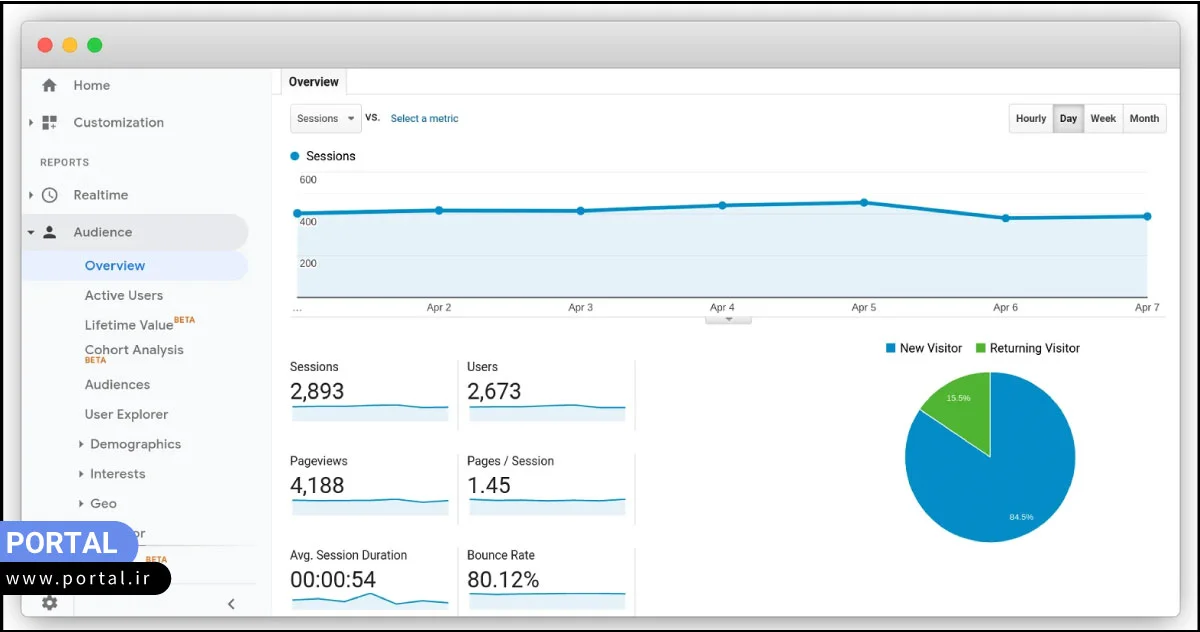Click the Select a metric link
The image size is (1200, 632).
pos(424,118)
